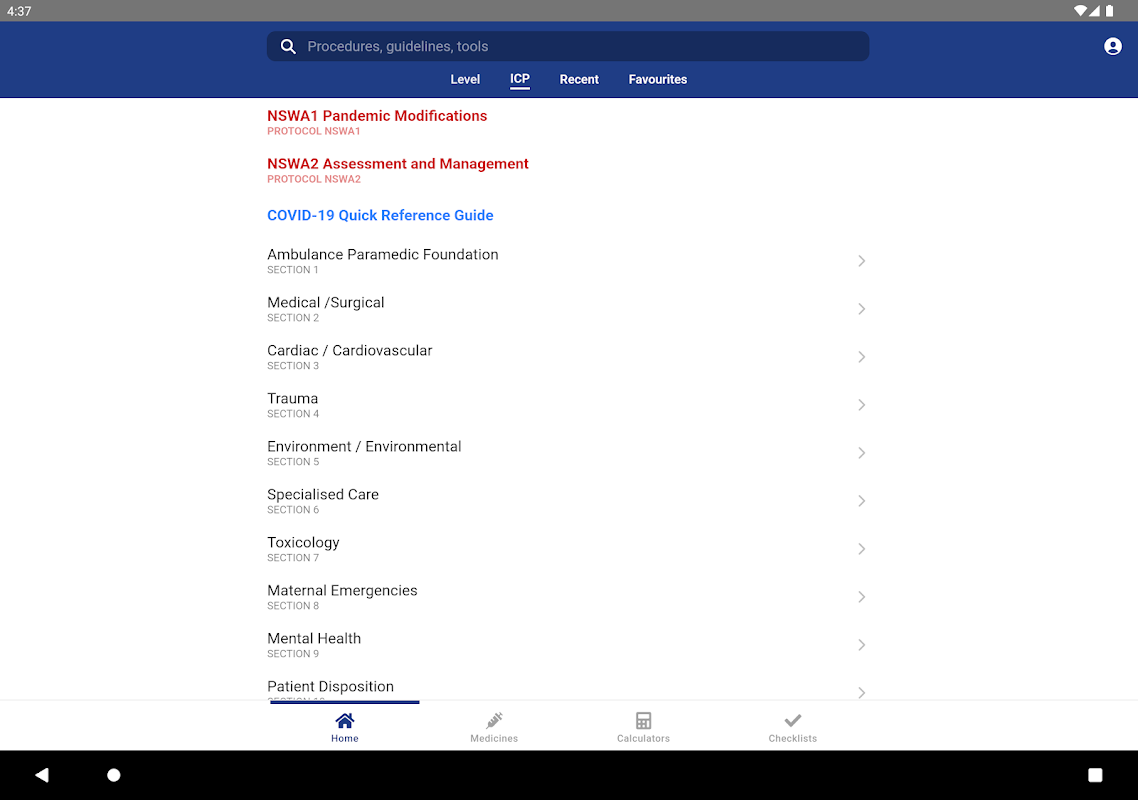
Task: Select Trauma row text
Action: [292, 399]
